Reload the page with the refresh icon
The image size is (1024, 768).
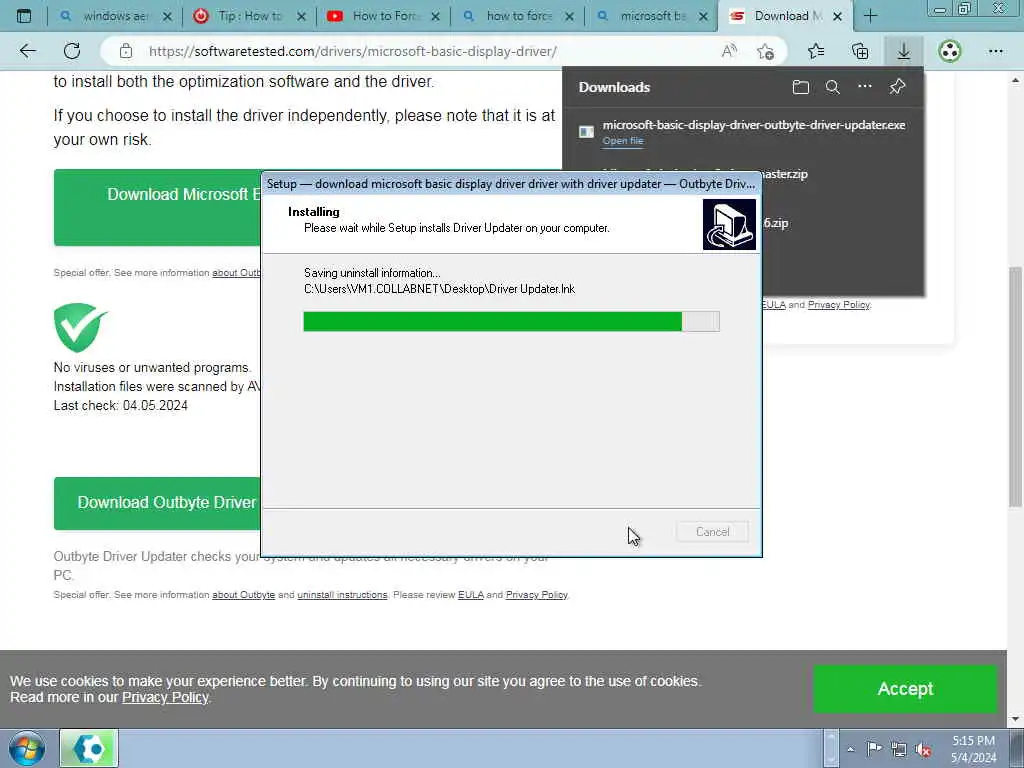tap(72, 51)
